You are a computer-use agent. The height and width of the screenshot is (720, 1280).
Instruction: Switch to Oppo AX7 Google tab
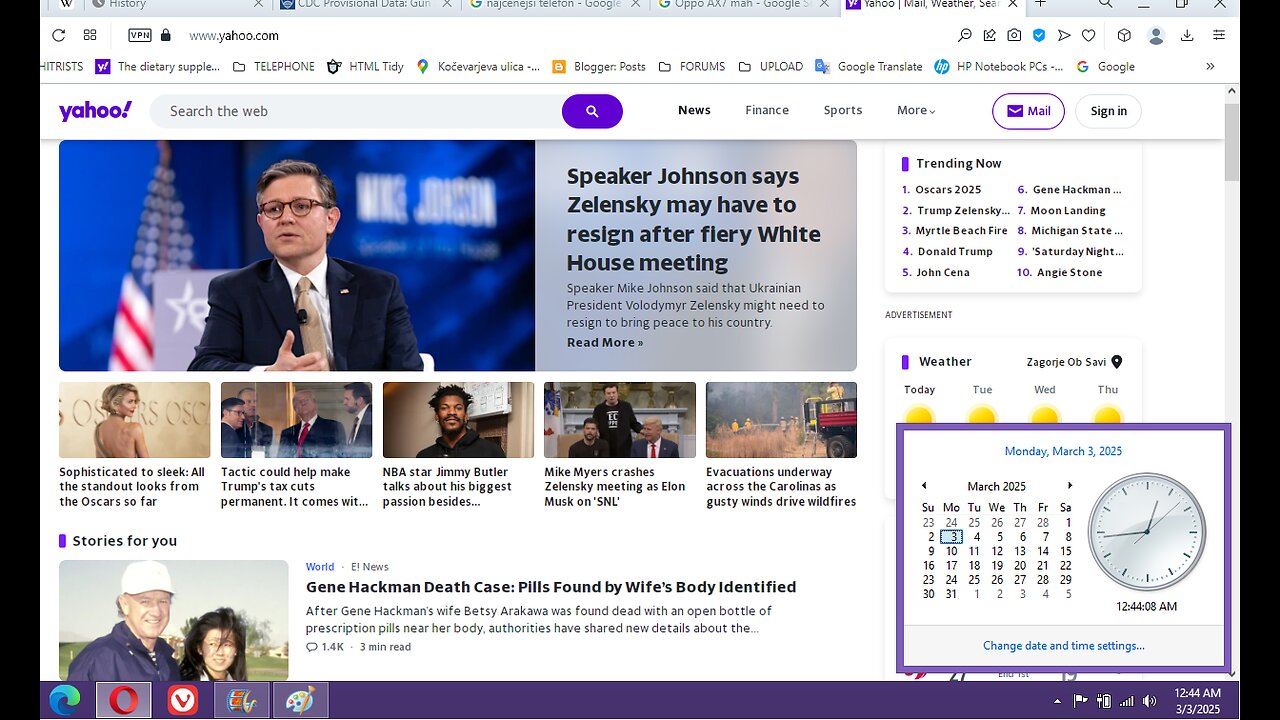[741, 4]
